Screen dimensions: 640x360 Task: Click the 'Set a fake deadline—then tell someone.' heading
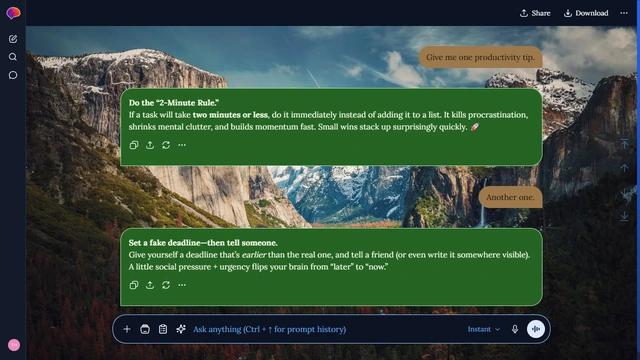pos(203,243)
